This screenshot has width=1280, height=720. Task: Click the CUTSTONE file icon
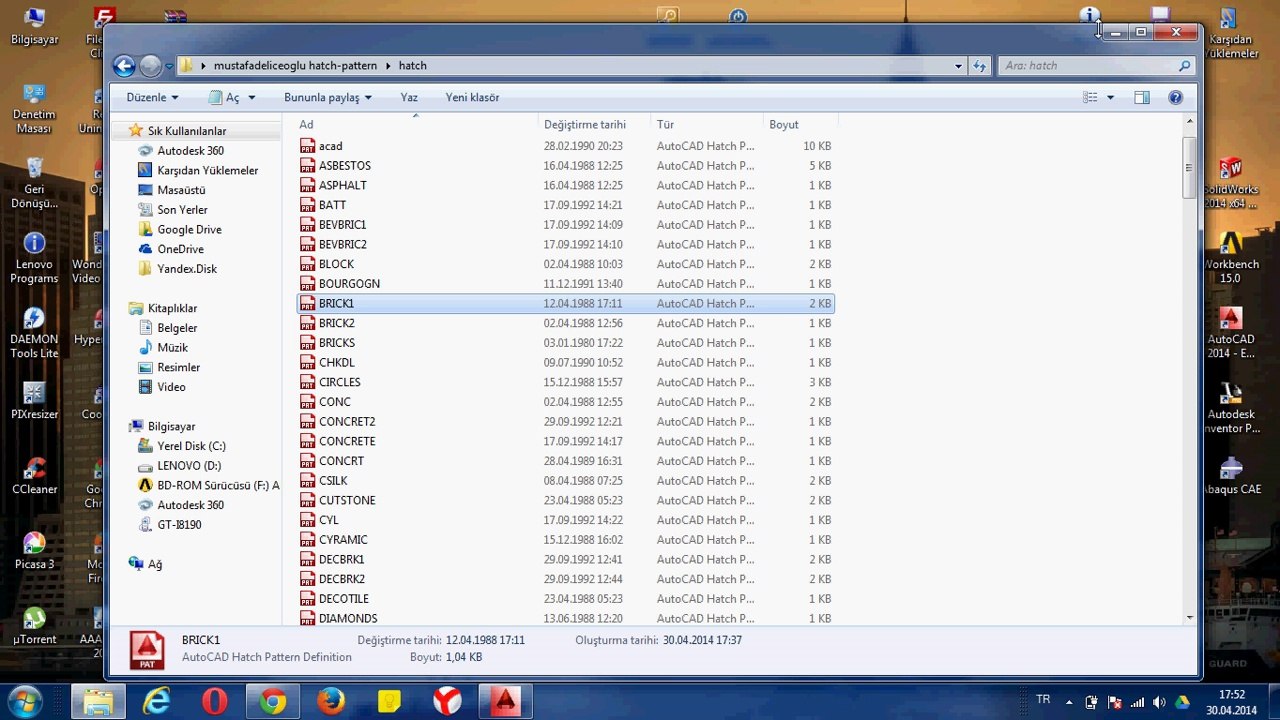[308, 500]
